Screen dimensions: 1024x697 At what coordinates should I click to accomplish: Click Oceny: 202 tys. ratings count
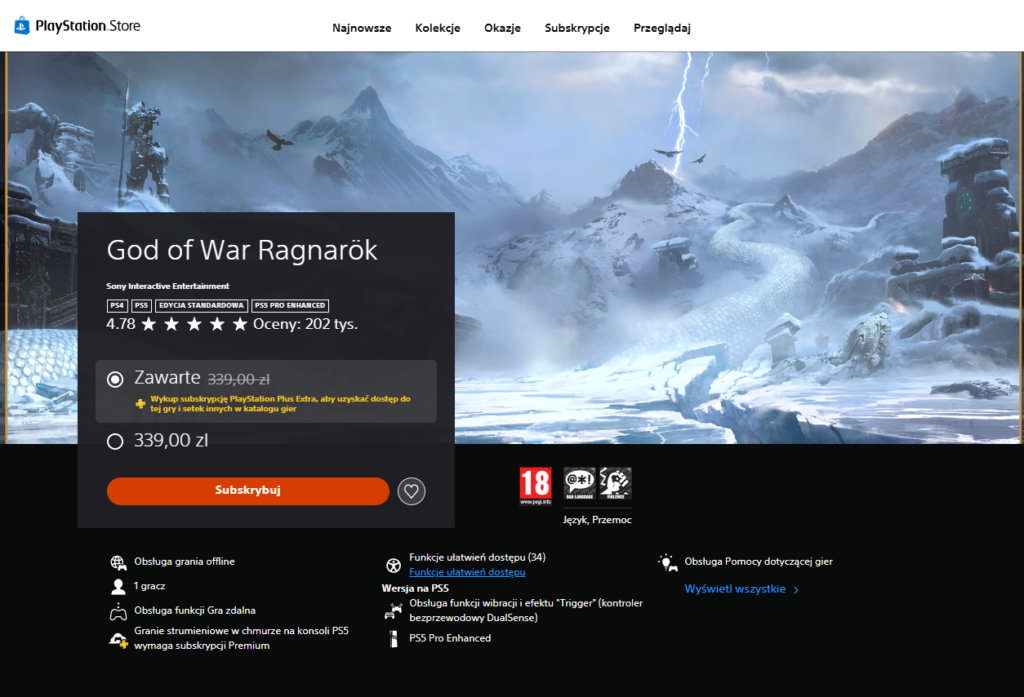(x=305, y=324)
